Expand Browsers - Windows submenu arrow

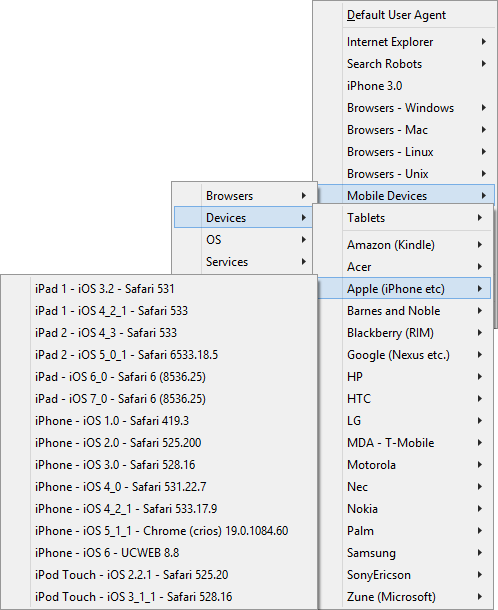484,108
